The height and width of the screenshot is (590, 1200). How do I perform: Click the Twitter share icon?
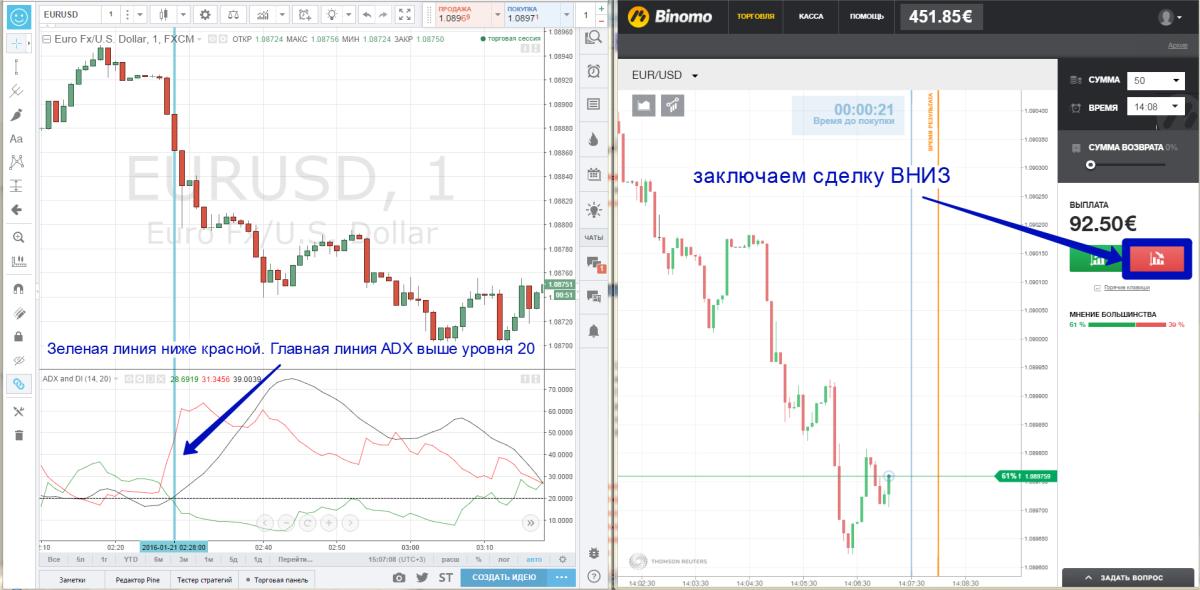pyautogui.click(x=422, y=578)
